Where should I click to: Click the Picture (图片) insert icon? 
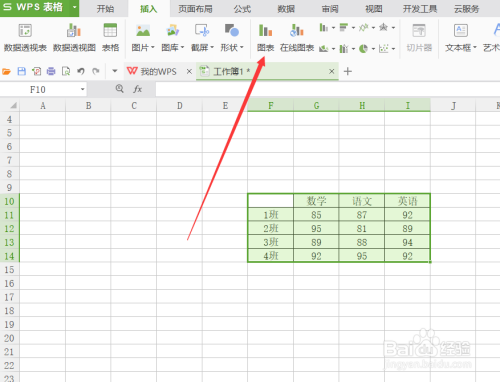tap(143, 31)
